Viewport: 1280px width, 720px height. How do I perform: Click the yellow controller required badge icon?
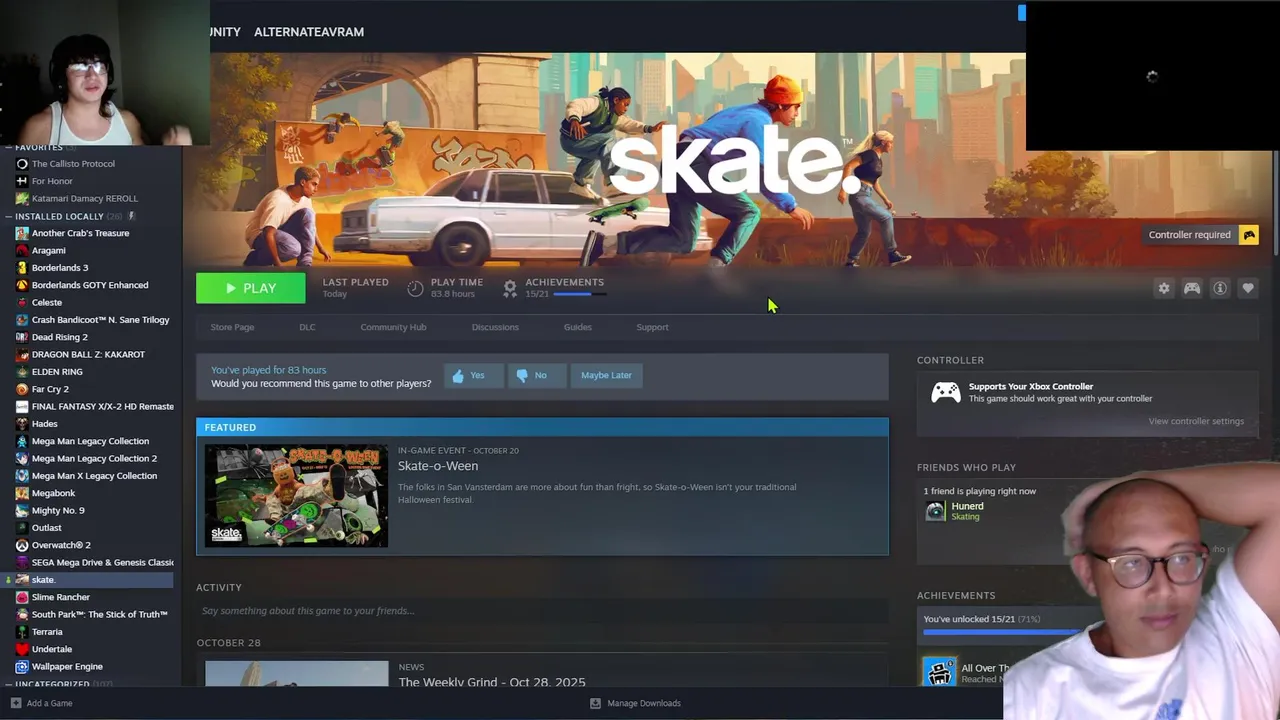[1249, 235]
